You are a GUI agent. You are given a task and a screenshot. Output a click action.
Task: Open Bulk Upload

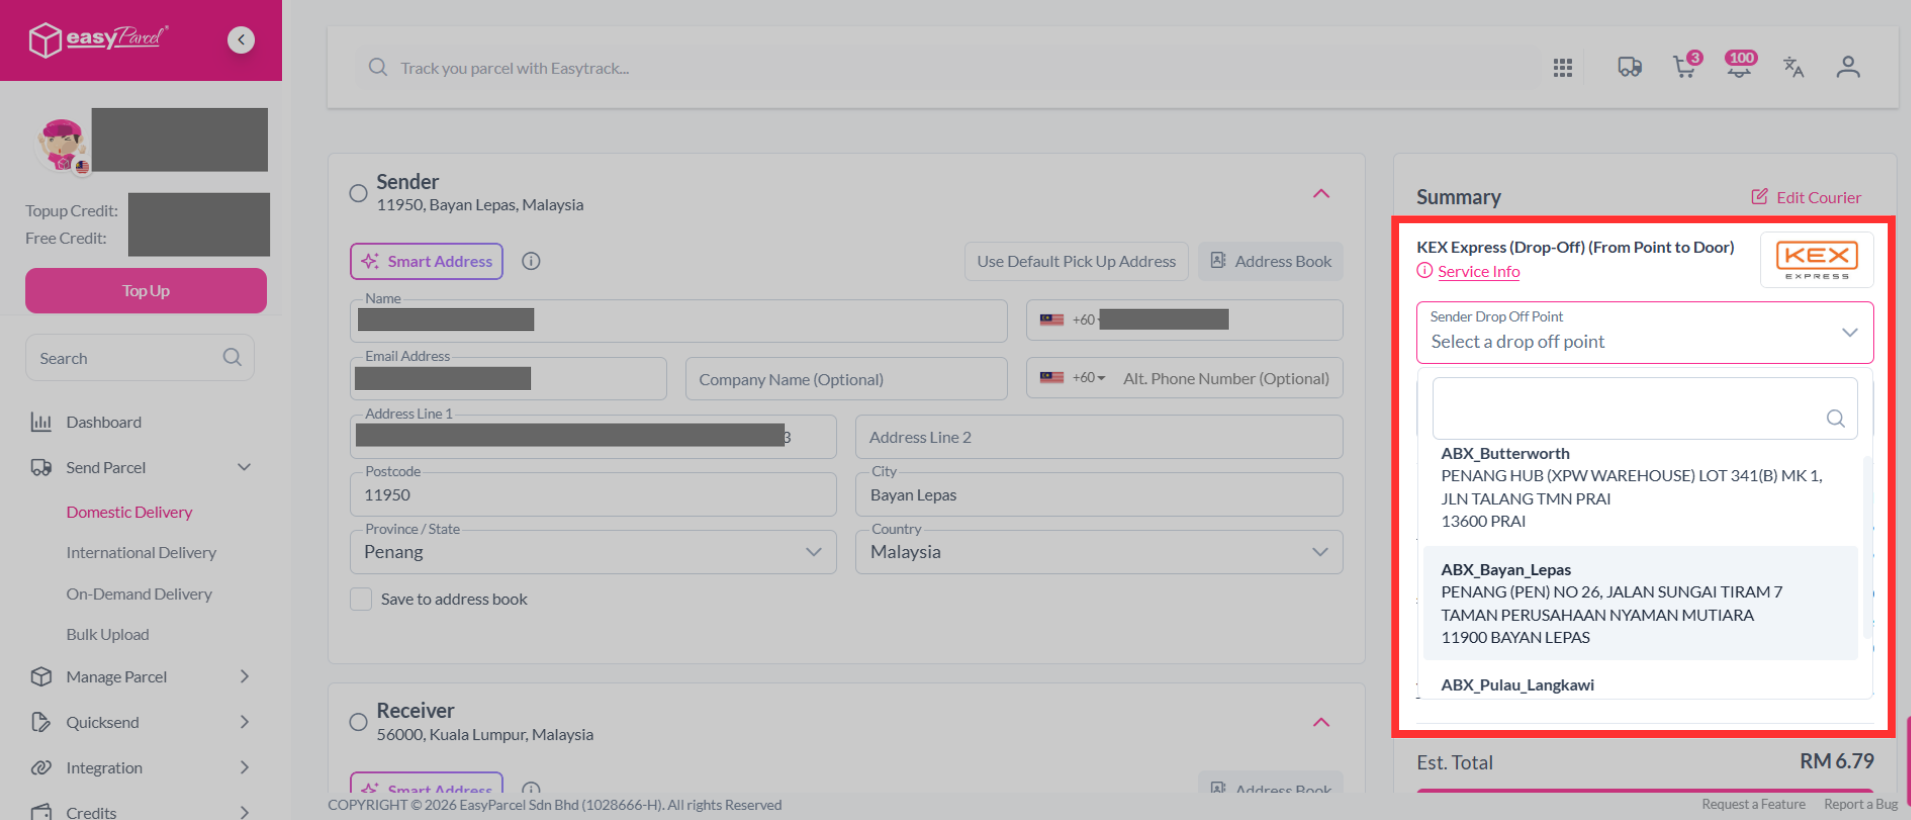tap(107, 634)
